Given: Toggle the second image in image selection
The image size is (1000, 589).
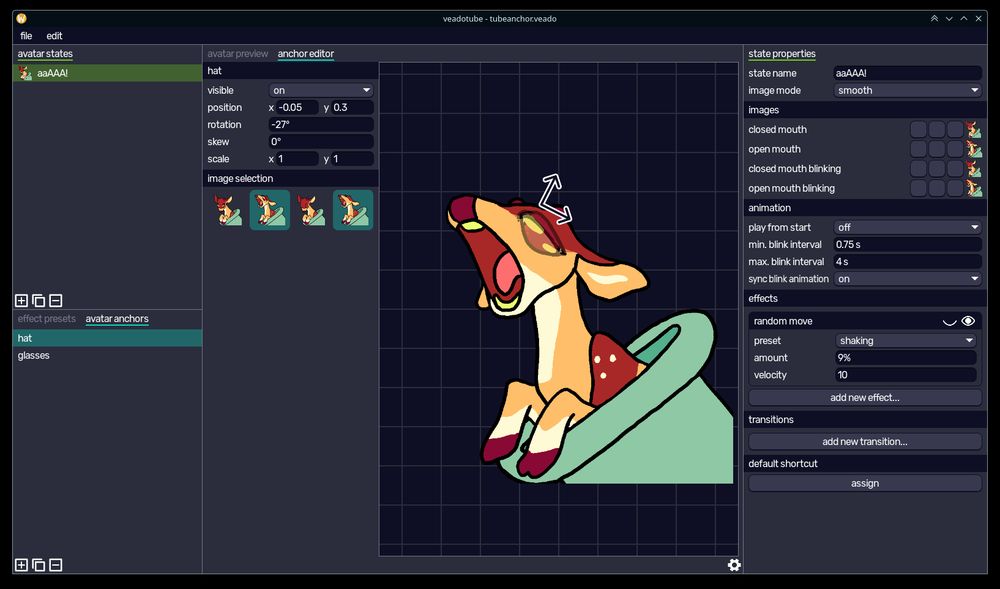Looking at the screenshot, I should (269, 210).
